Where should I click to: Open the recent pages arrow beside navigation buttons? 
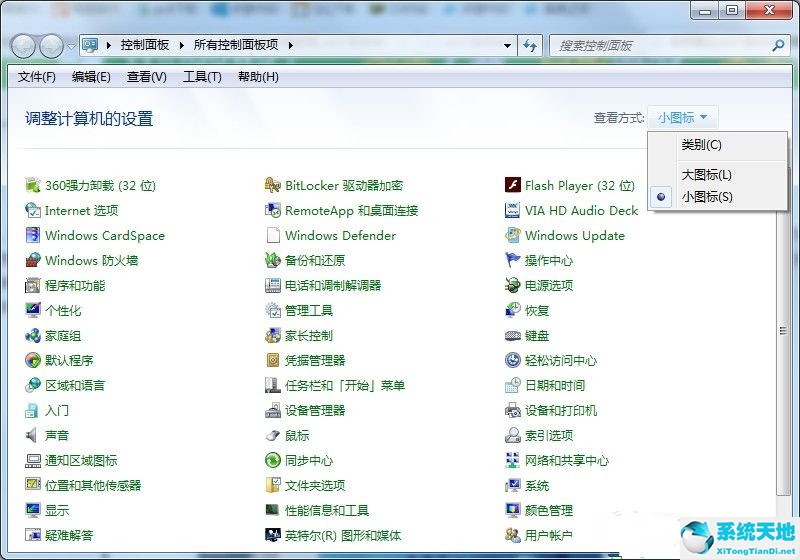coord(71,46)
